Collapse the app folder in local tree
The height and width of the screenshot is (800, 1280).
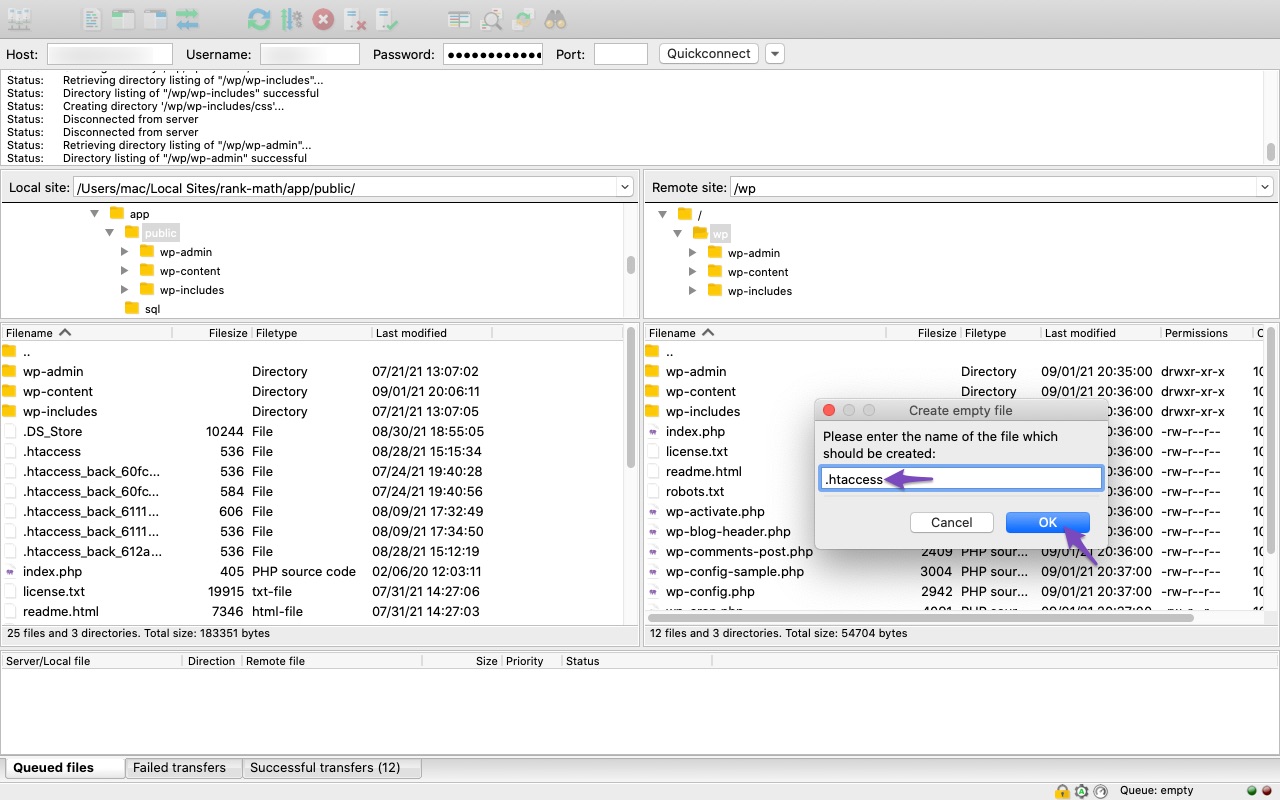coord(95,213)
